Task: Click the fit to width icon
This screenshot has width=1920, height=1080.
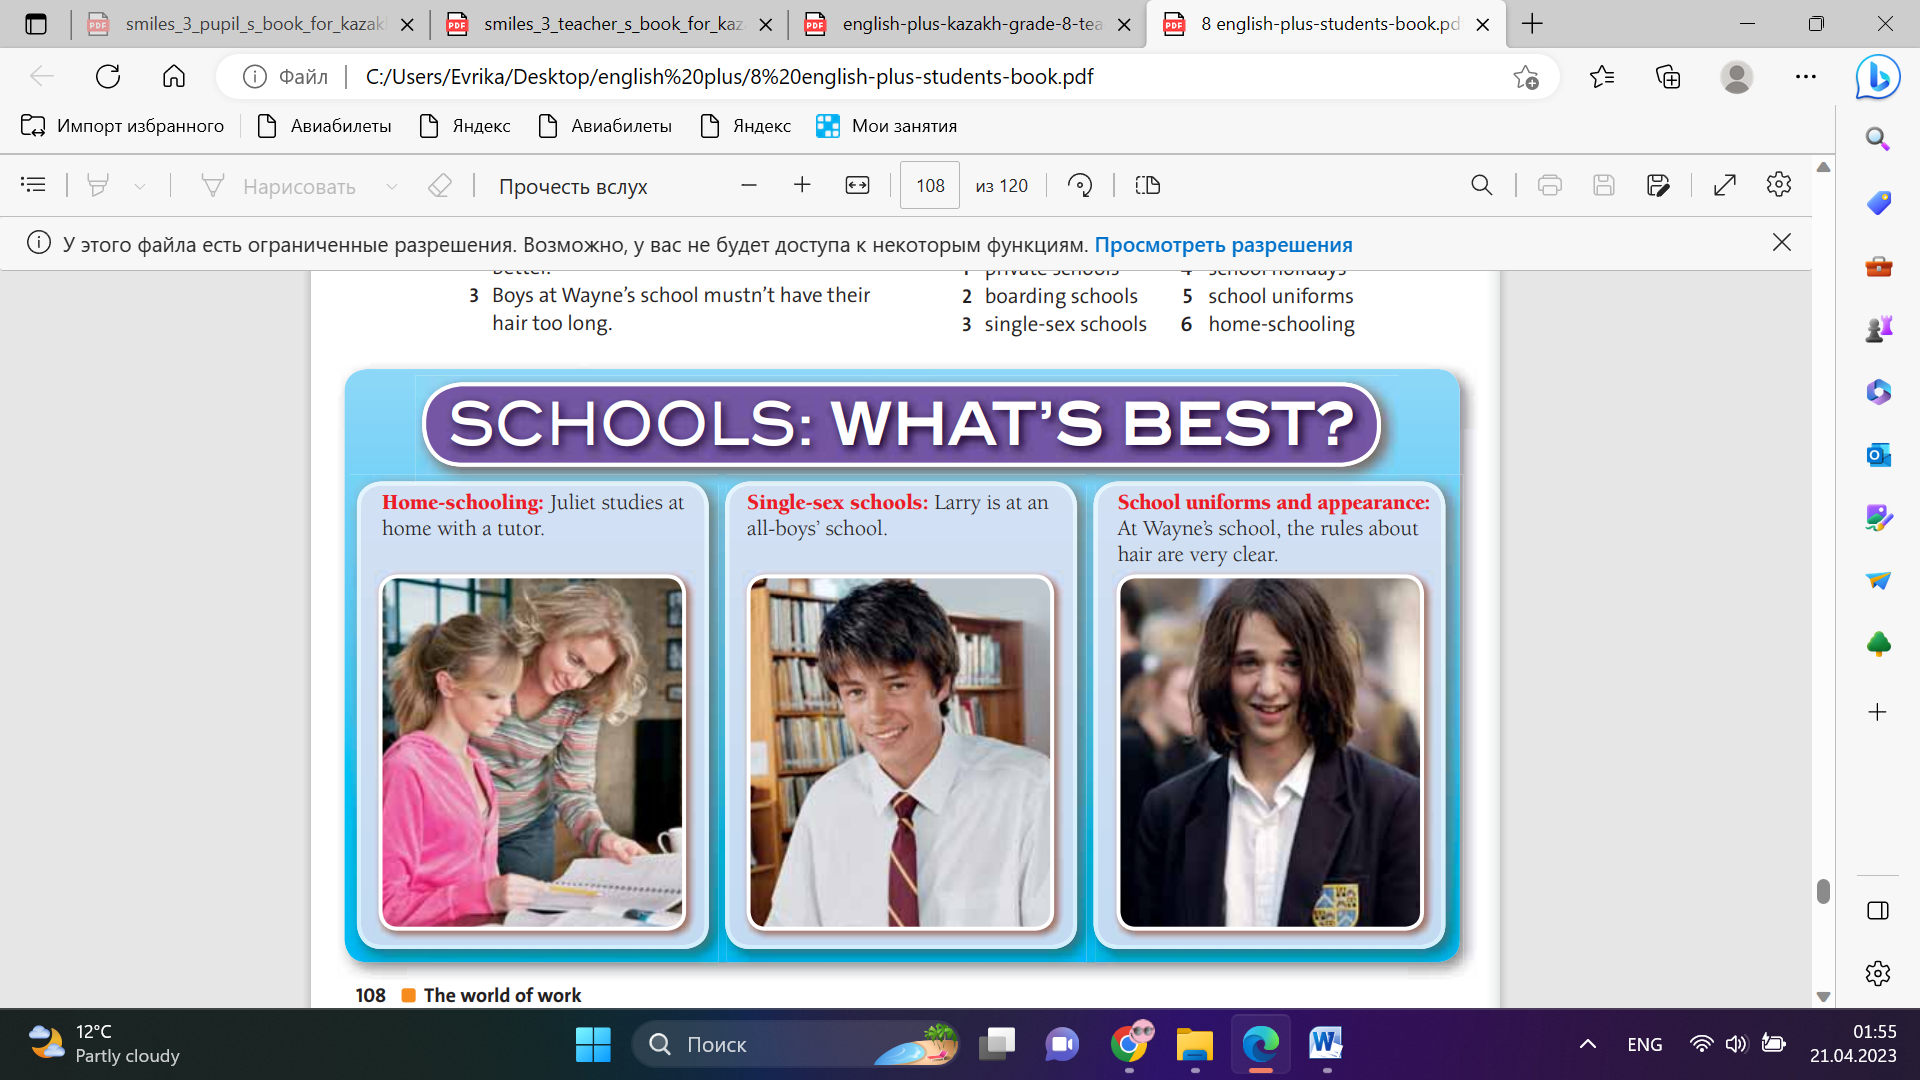Action: (x=857, y=186)
